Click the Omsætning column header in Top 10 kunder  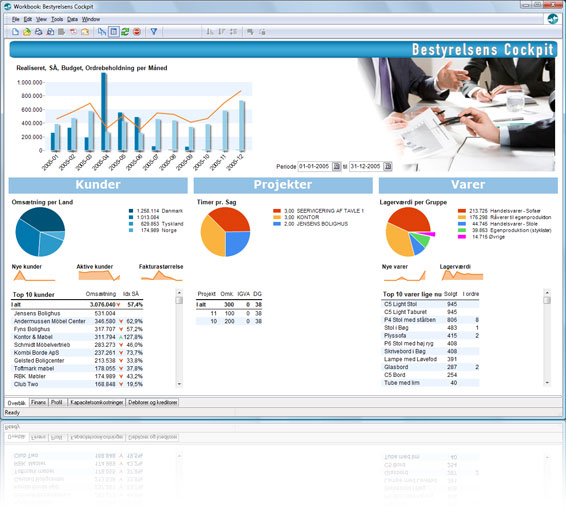tap(101, 294)
